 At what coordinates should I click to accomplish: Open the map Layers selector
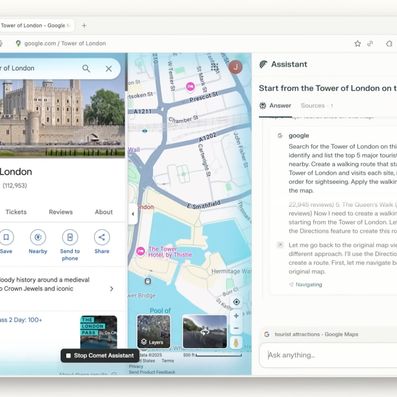click(153, 332)
